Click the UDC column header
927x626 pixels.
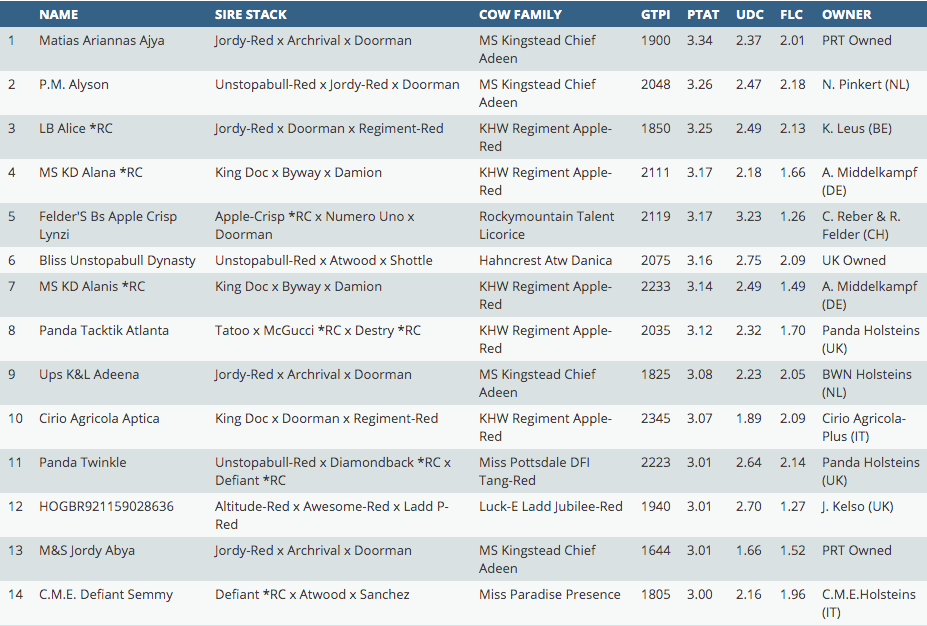tap(750, 15)
